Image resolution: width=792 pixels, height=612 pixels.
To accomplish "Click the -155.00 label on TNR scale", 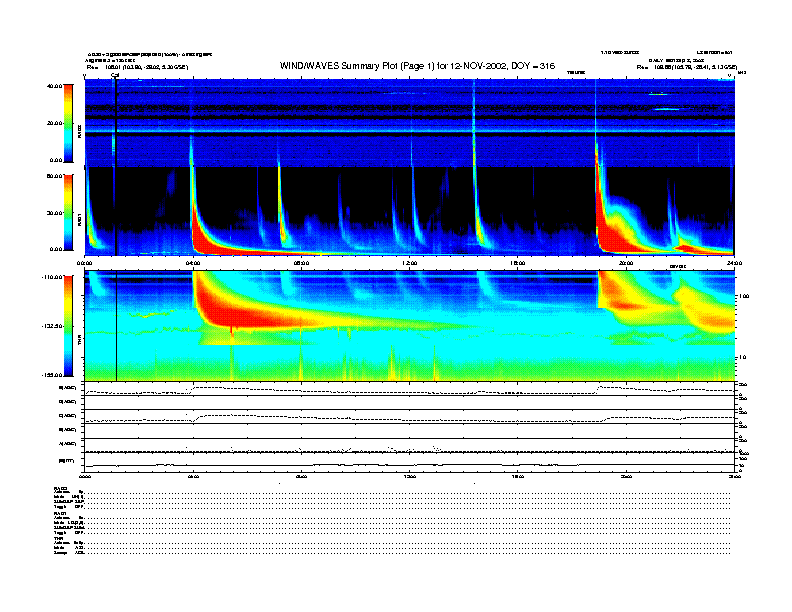I will [x=53, y=375].
